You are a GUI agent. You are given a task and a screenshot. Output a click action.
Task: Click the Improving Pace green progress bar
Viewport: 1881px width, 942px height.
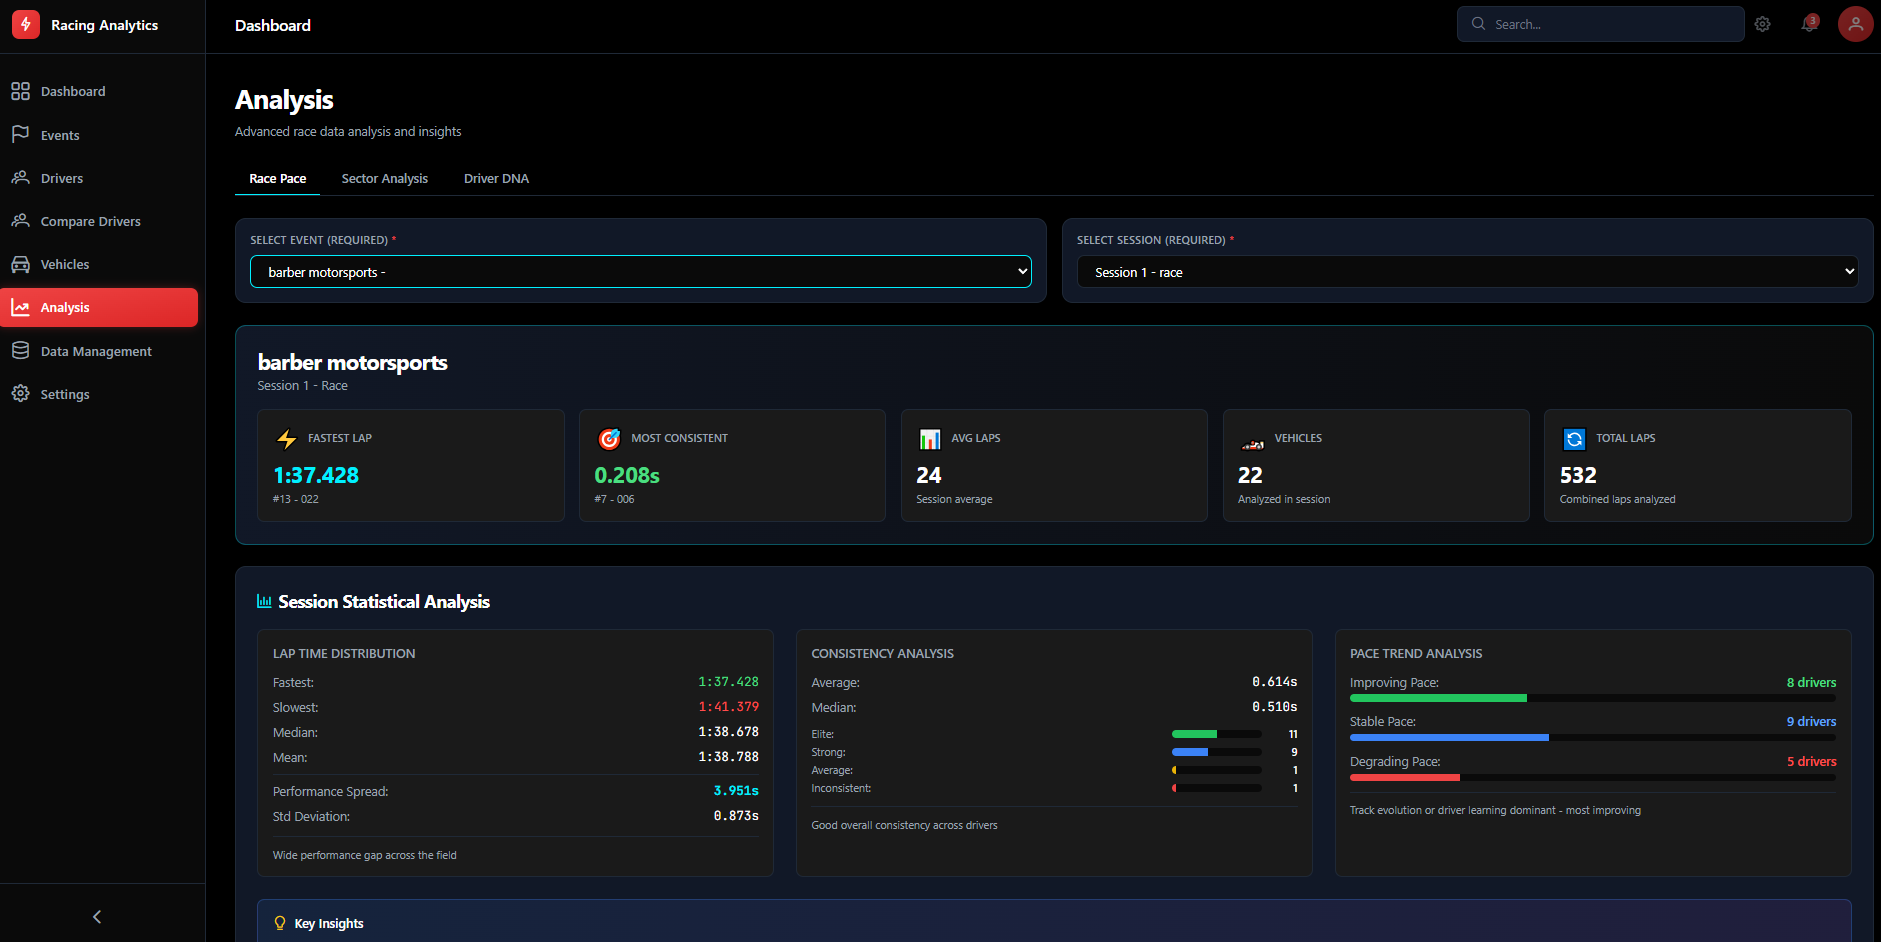point(1438,698)
